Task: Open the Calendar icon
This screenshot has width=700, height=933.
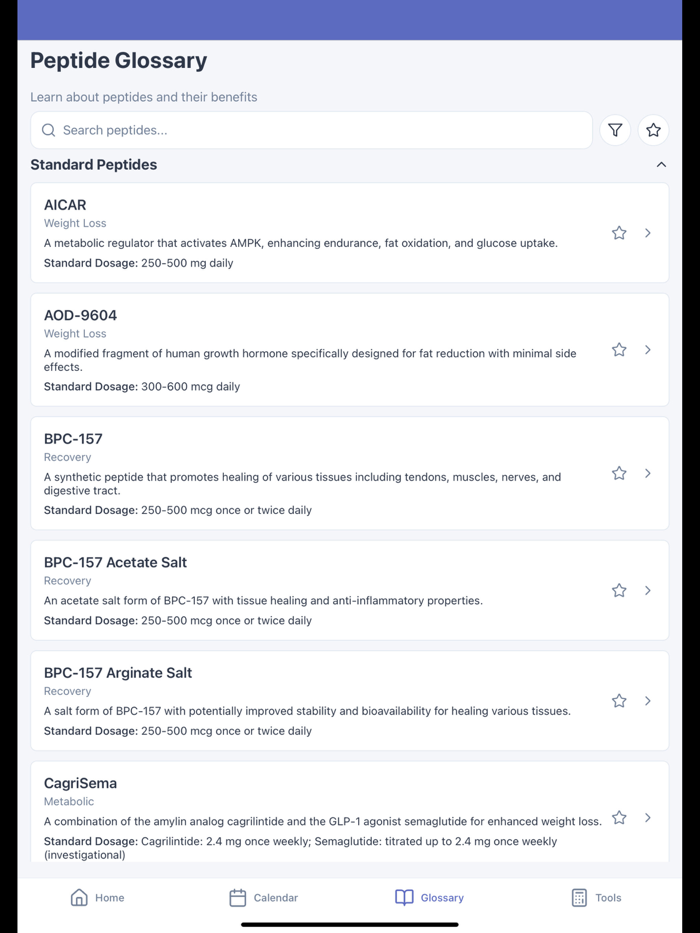Action: 237,898
